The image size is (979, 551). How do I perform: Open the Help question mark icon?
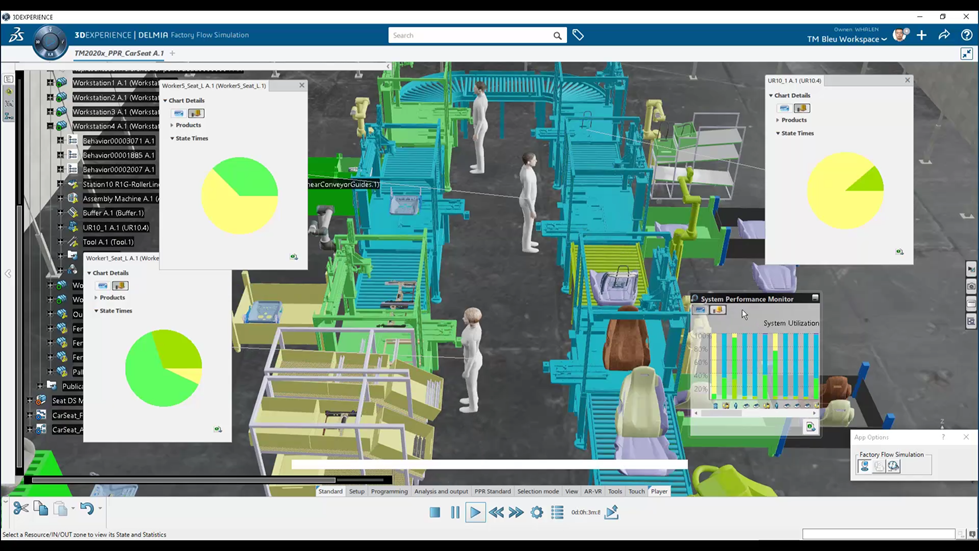[967, 36]
